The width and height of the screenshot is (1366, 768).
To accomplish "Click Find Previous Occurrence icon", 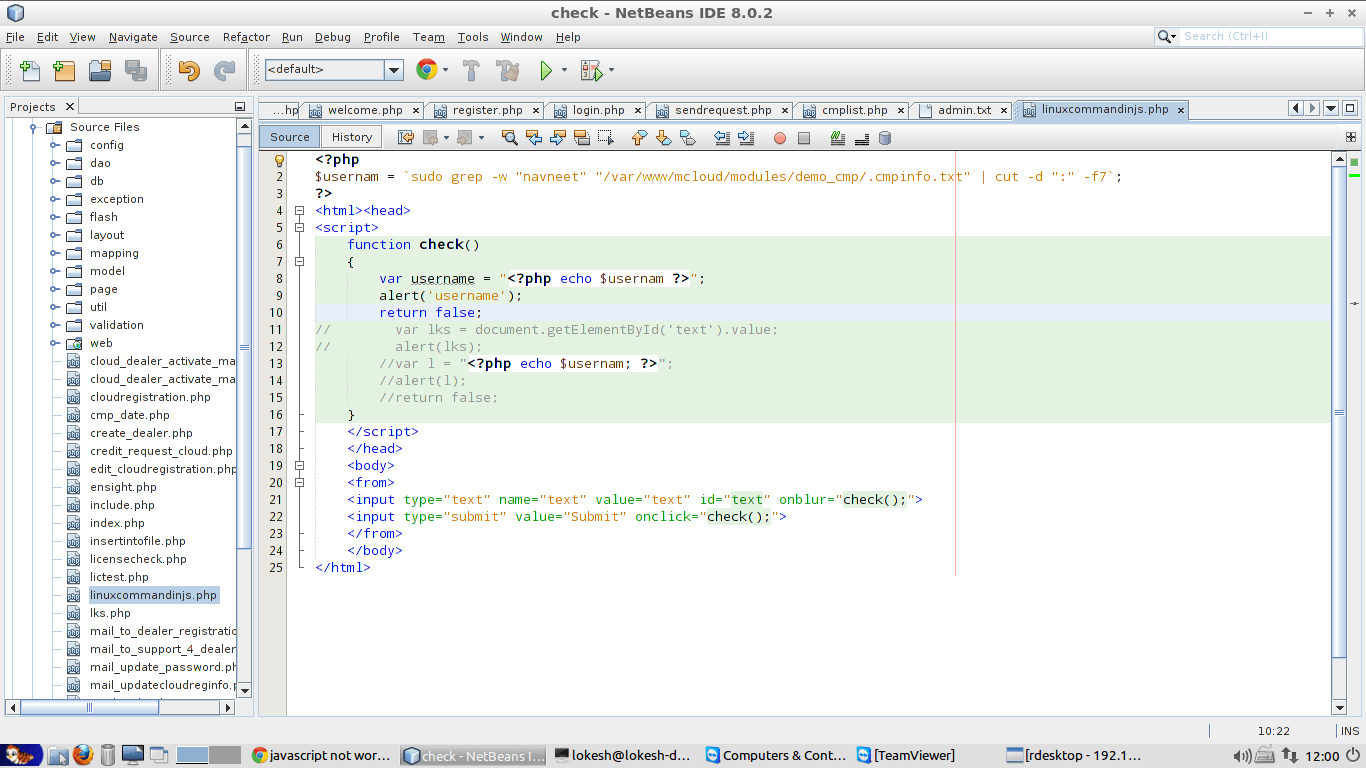I will pyautogui.click(x=534, y=138).
